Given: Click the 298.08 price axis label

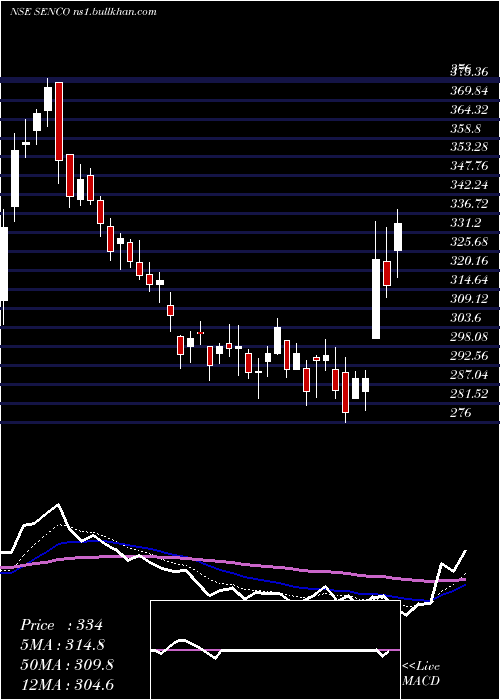Looking at the screenshot, I should point(470,337).
